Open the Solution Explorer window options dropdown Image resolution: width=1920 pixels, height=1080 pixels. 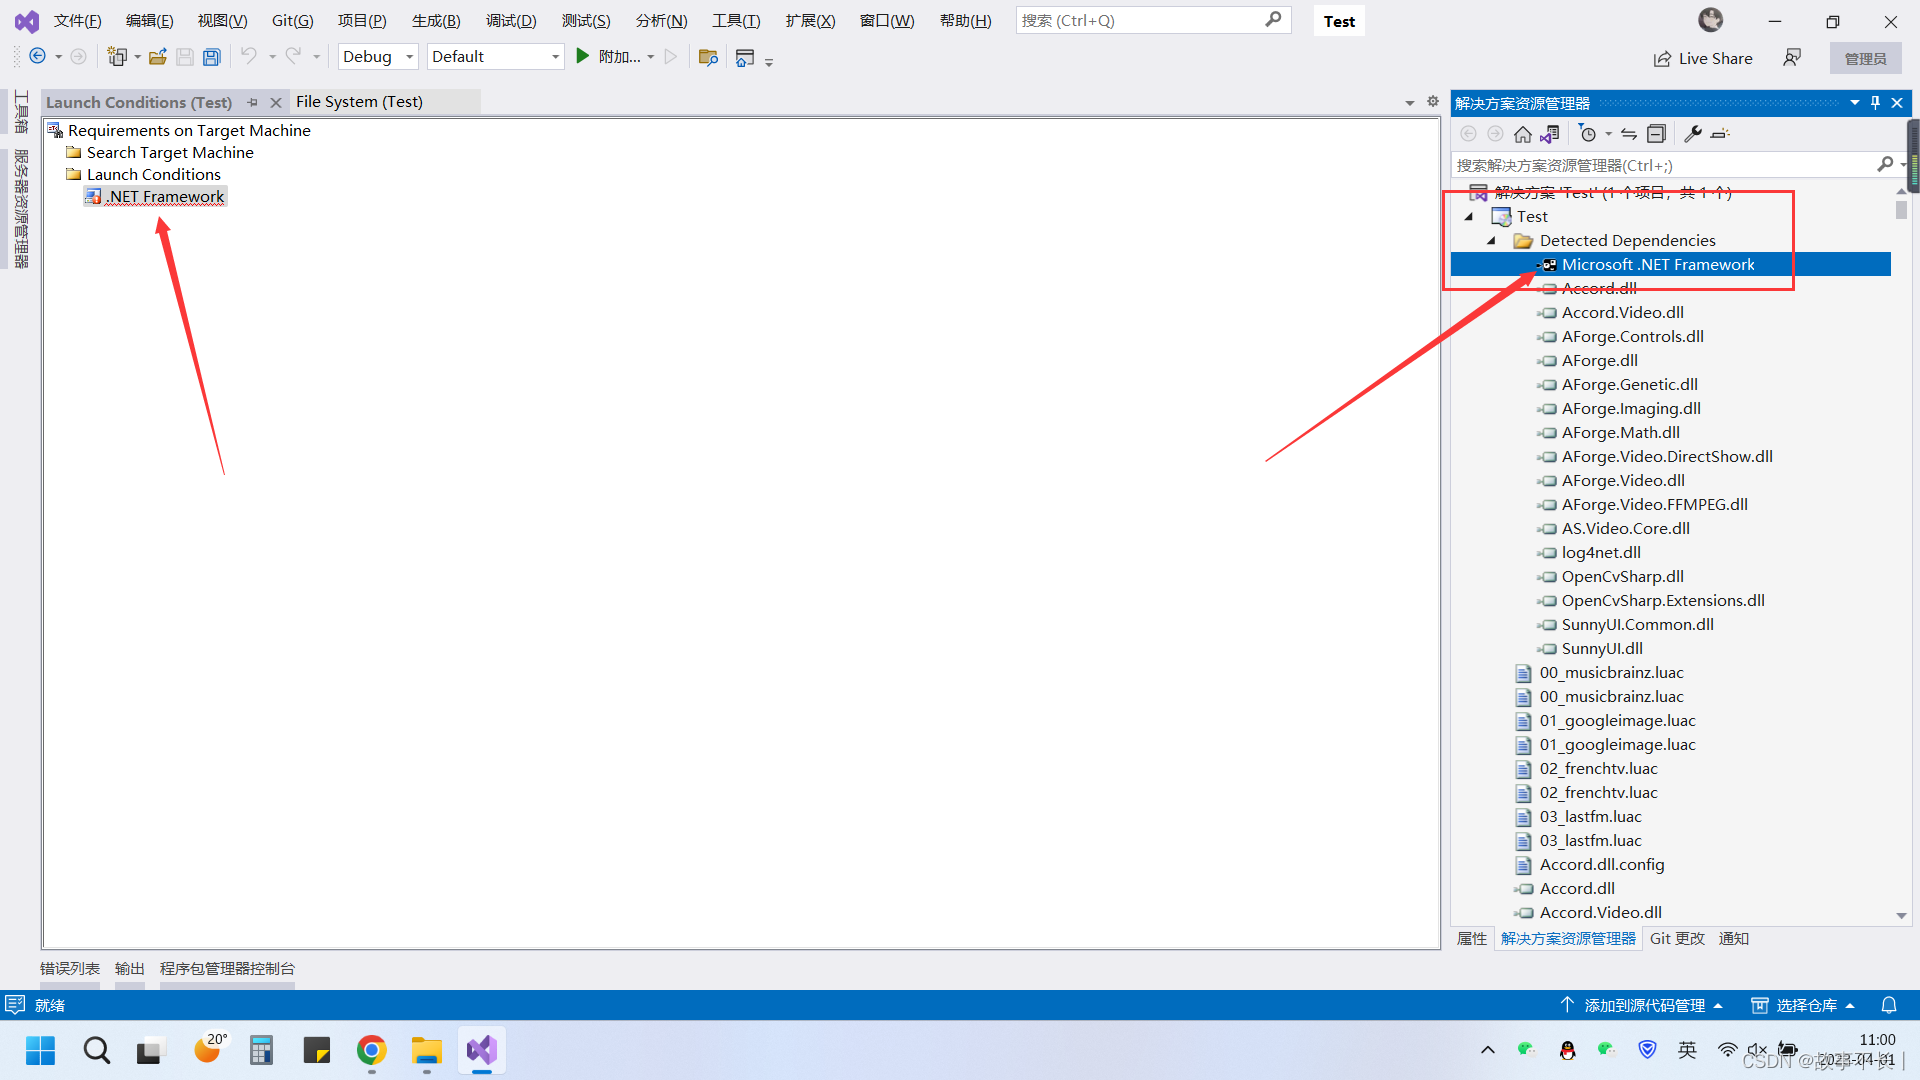(1855, 103)
